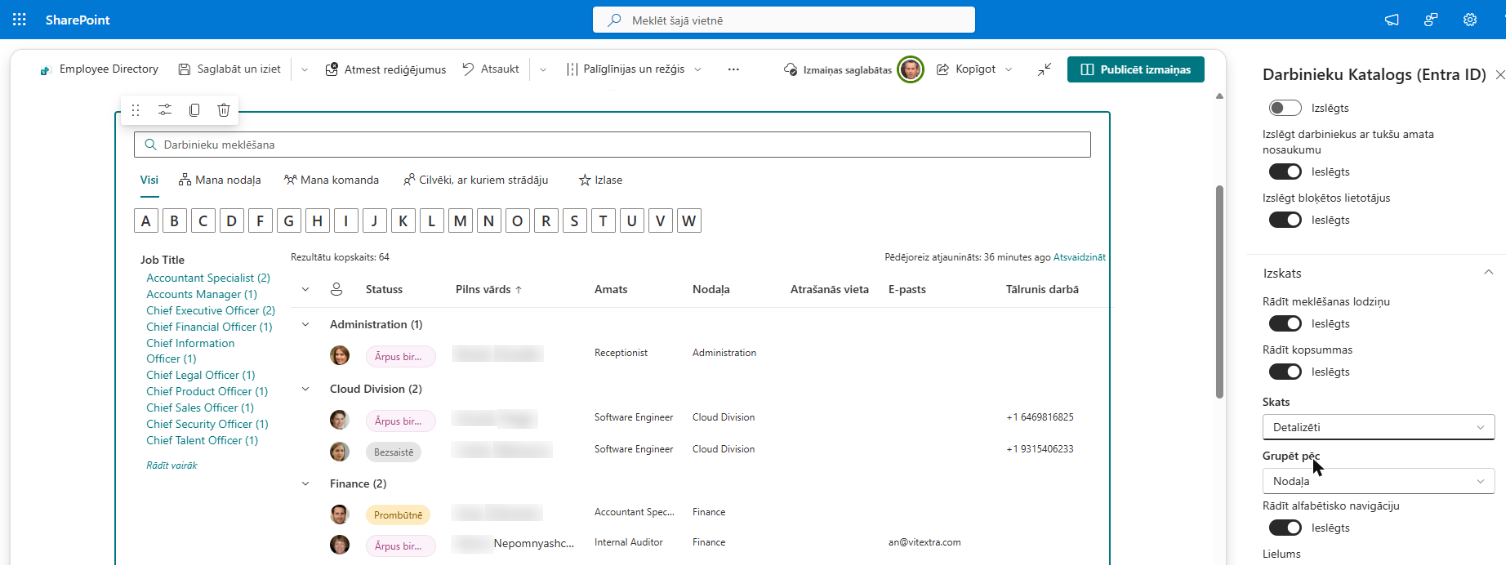Collapse the editing canvas arrows icon
1506x565 pixels.
(x=1044, y=69)
